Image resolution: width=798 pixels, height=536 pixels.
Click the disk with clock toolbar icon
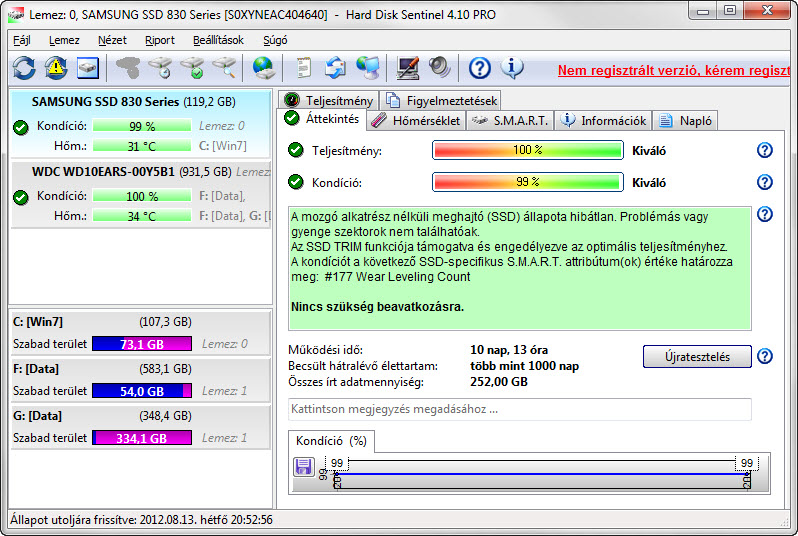coord(161,68)
